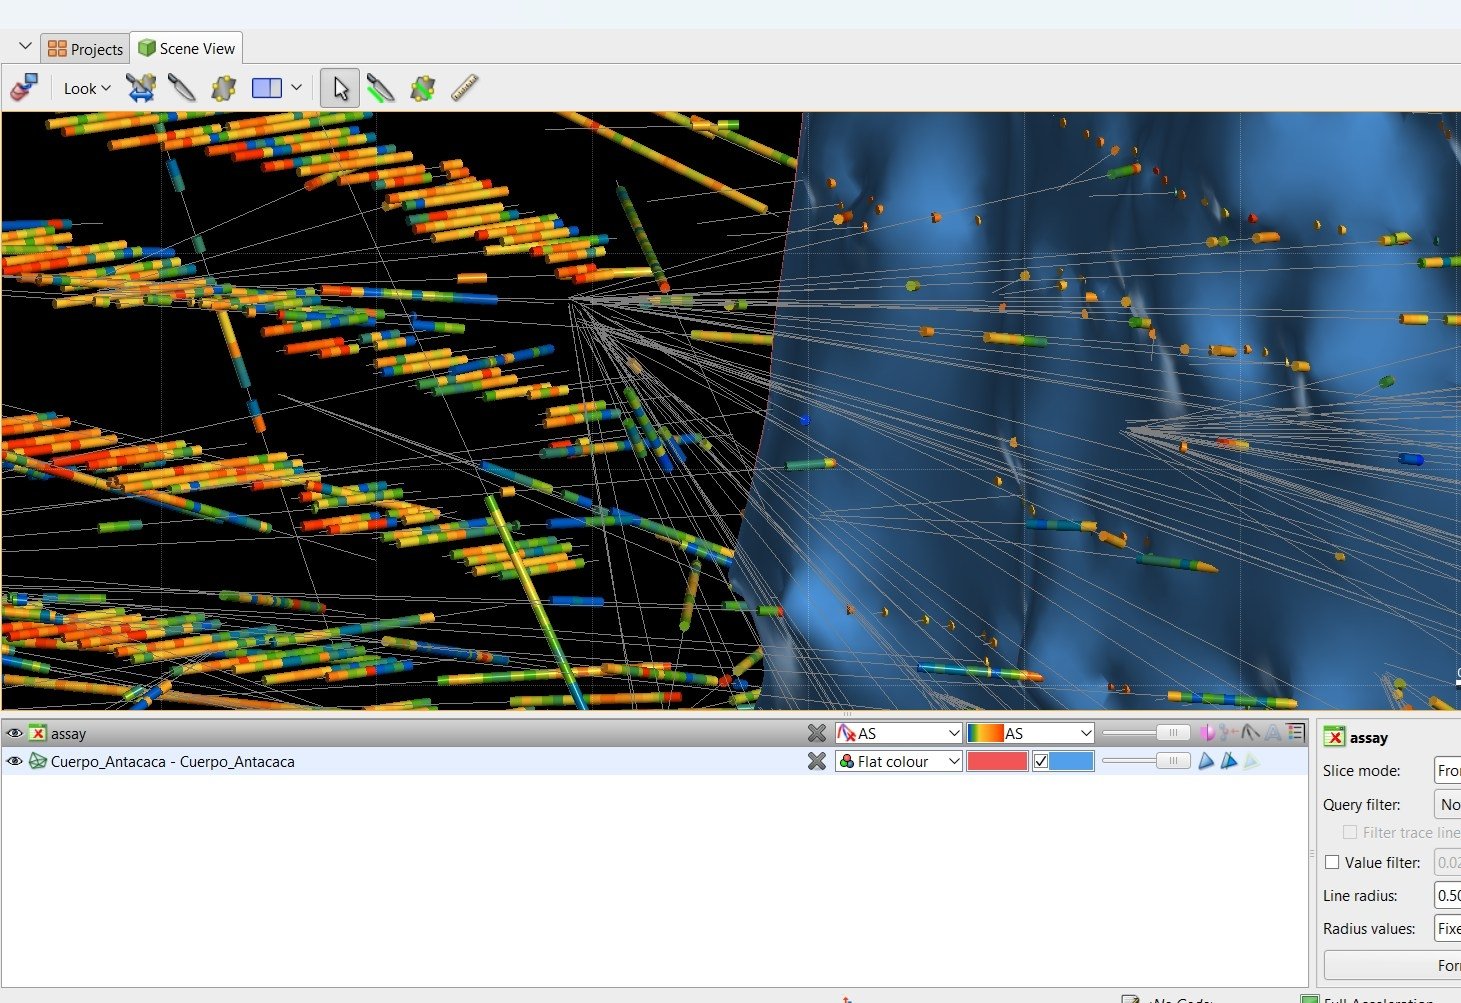Remove assay from the scene list
The image size is (1461, 1003).
click(817, 733)
